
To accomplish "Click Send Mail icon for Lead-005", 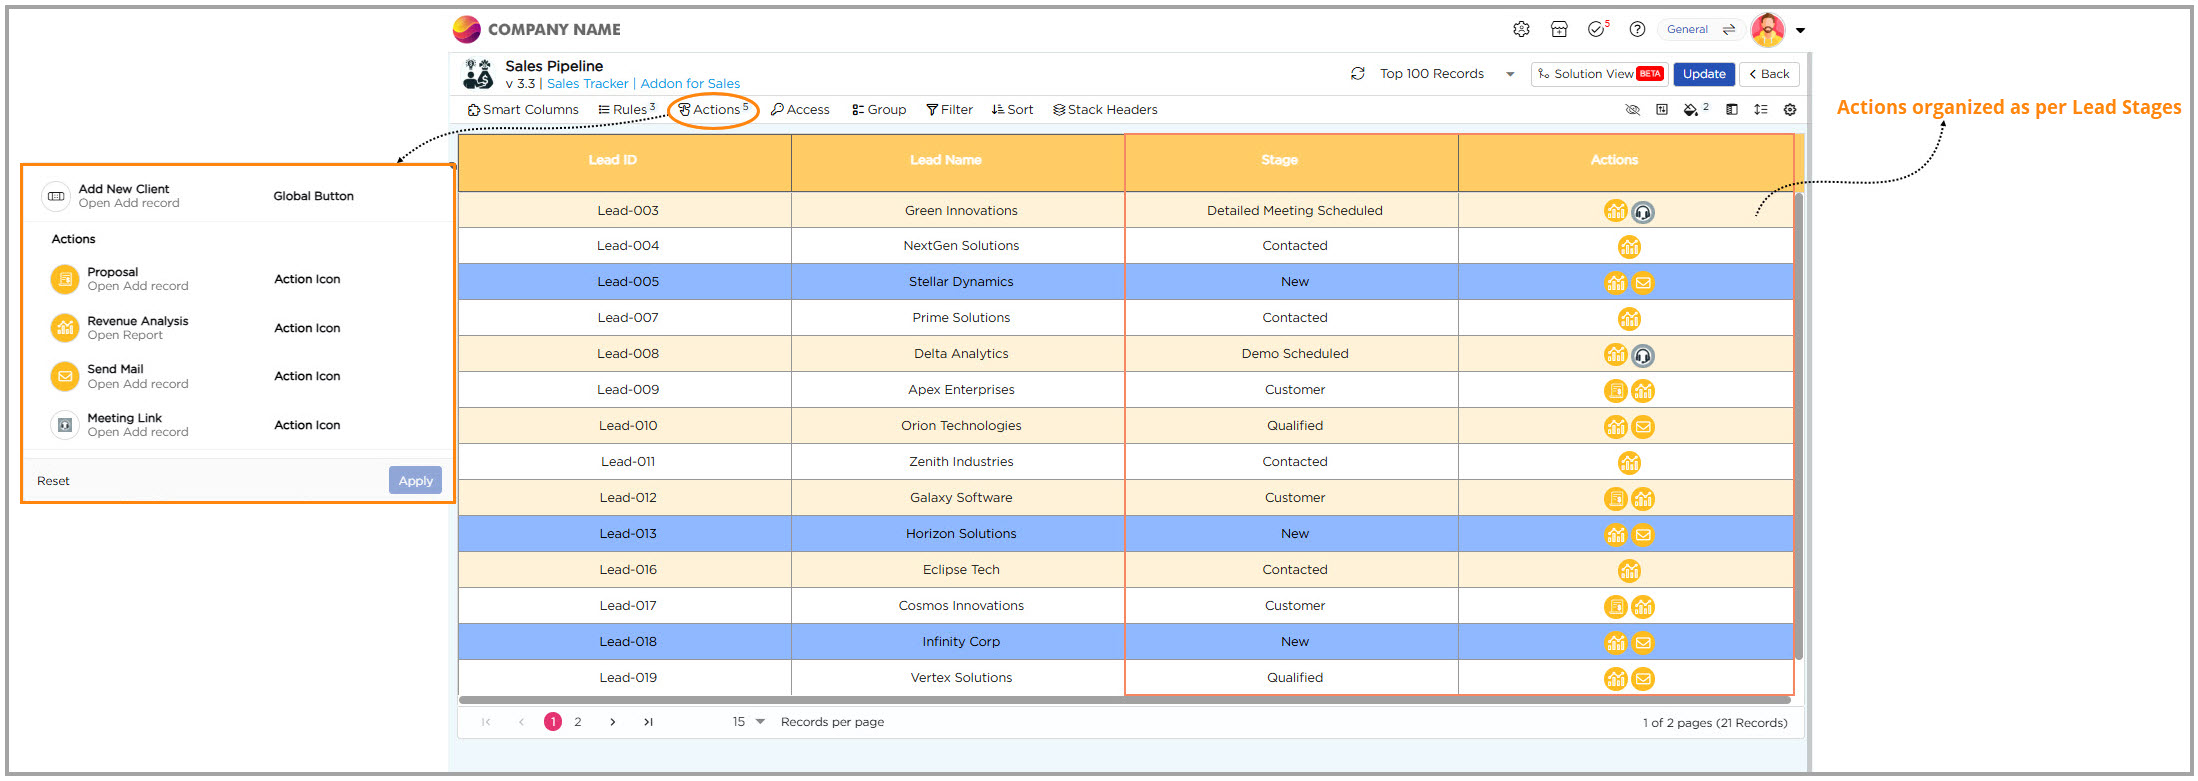I will tap(1643, 283).
